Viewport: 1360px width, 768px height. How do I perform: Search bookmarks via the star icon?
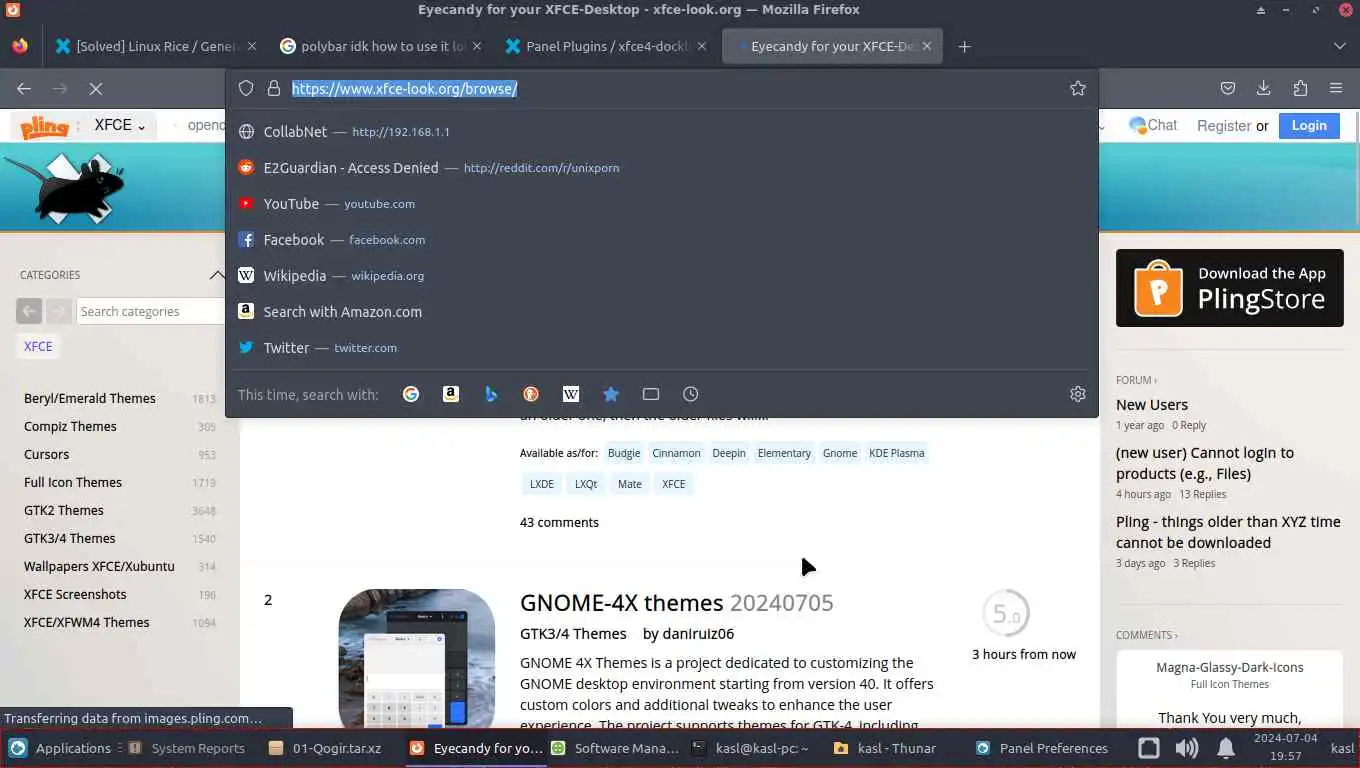click(x=611, y=394)
